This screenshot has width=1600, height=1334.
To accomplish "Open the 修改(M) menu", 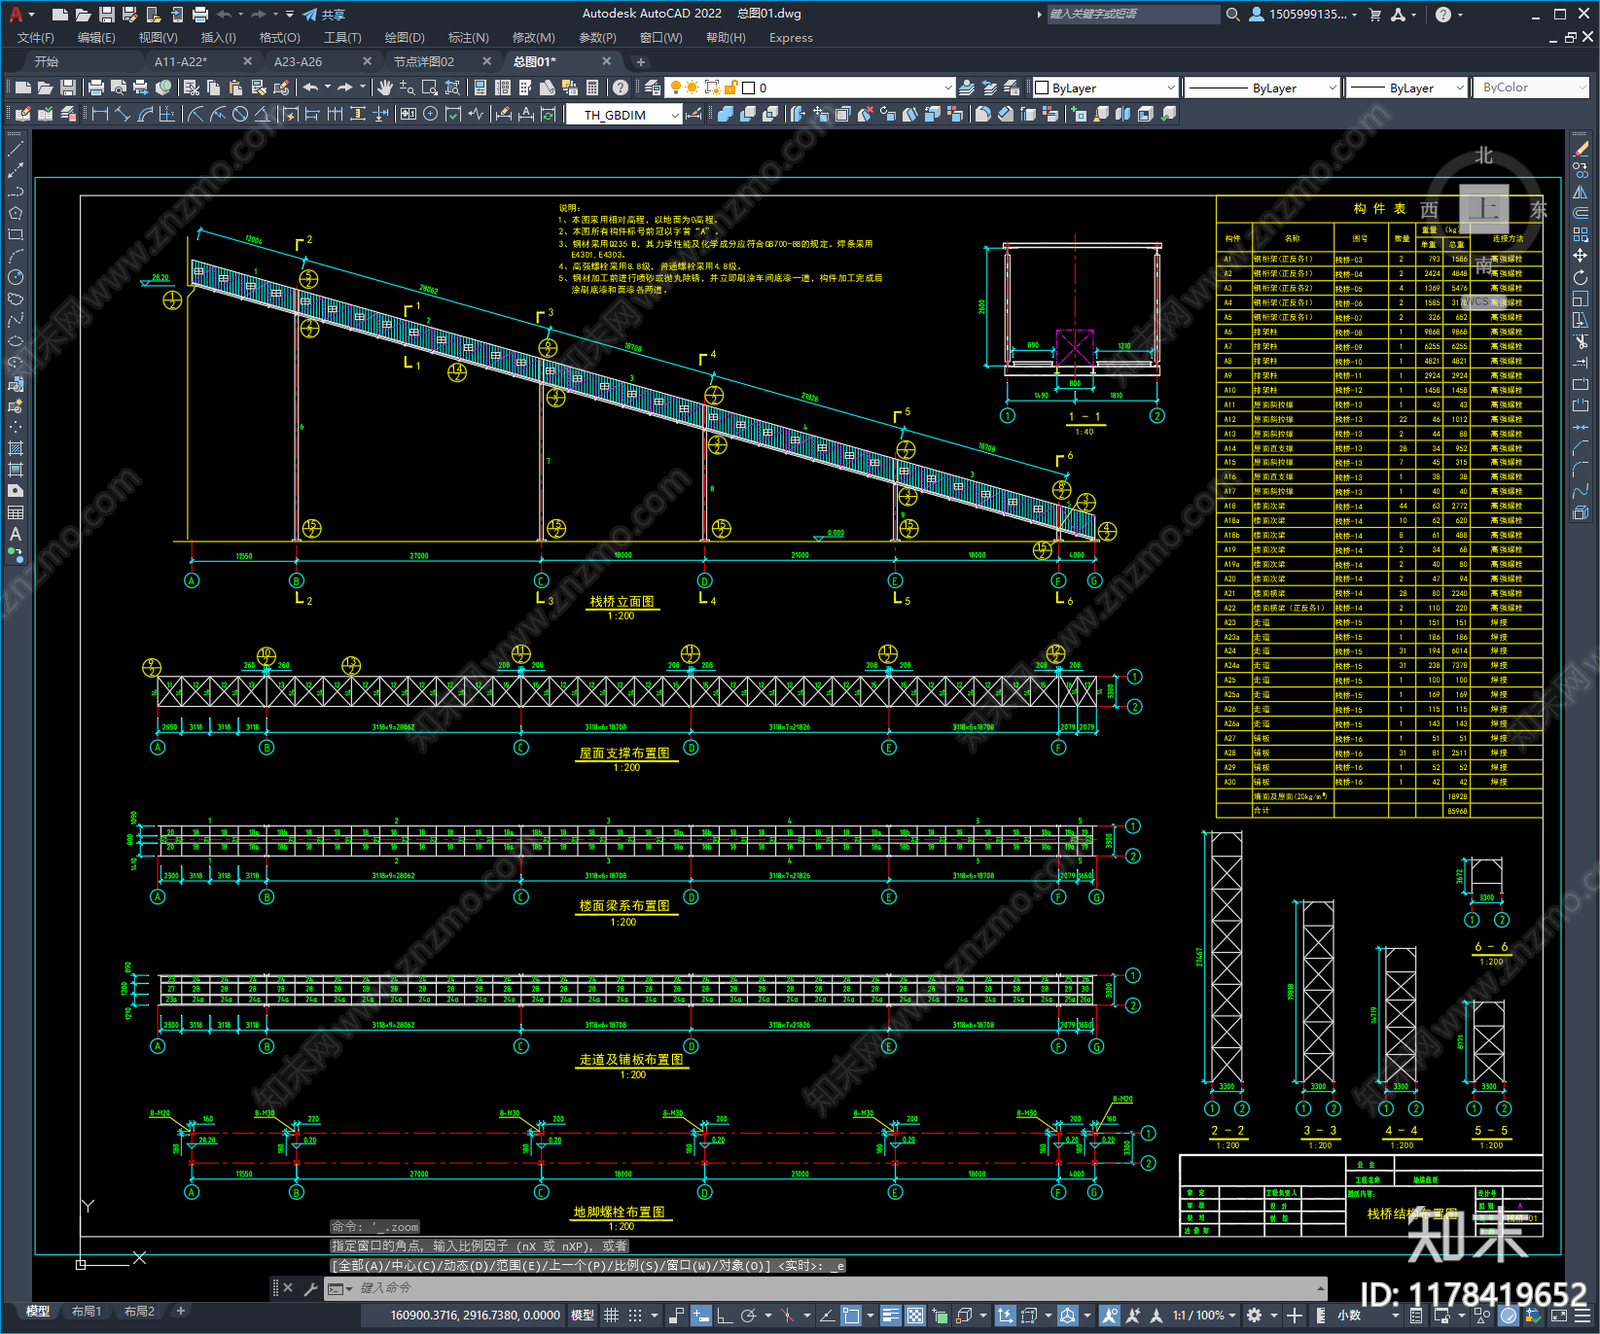I will [533, 37].
